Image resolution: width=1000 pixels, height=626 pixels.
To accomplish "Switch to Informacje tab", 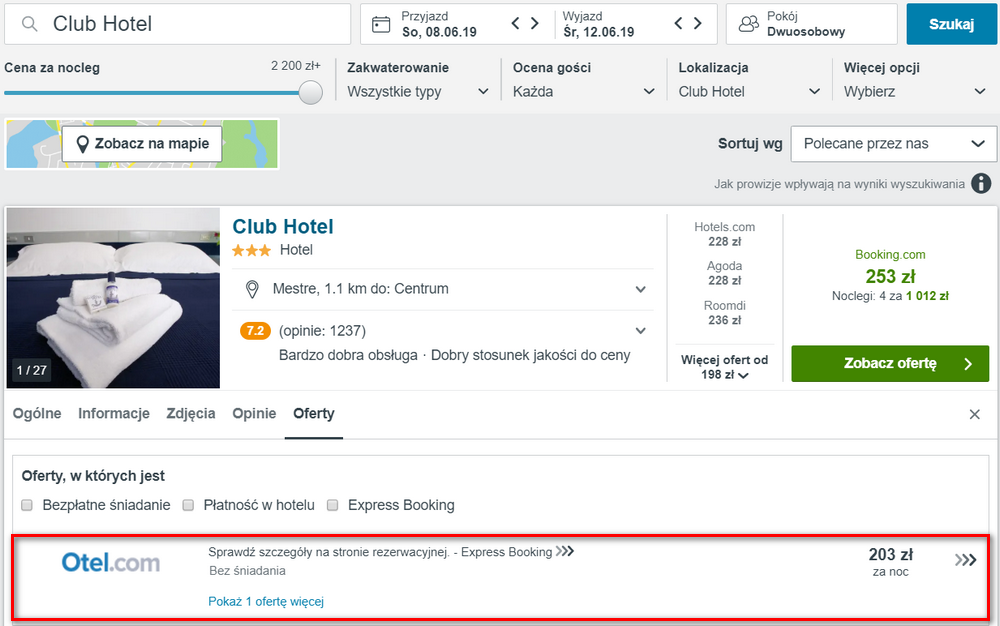I will pyautogui.click(x=114, y=413).
